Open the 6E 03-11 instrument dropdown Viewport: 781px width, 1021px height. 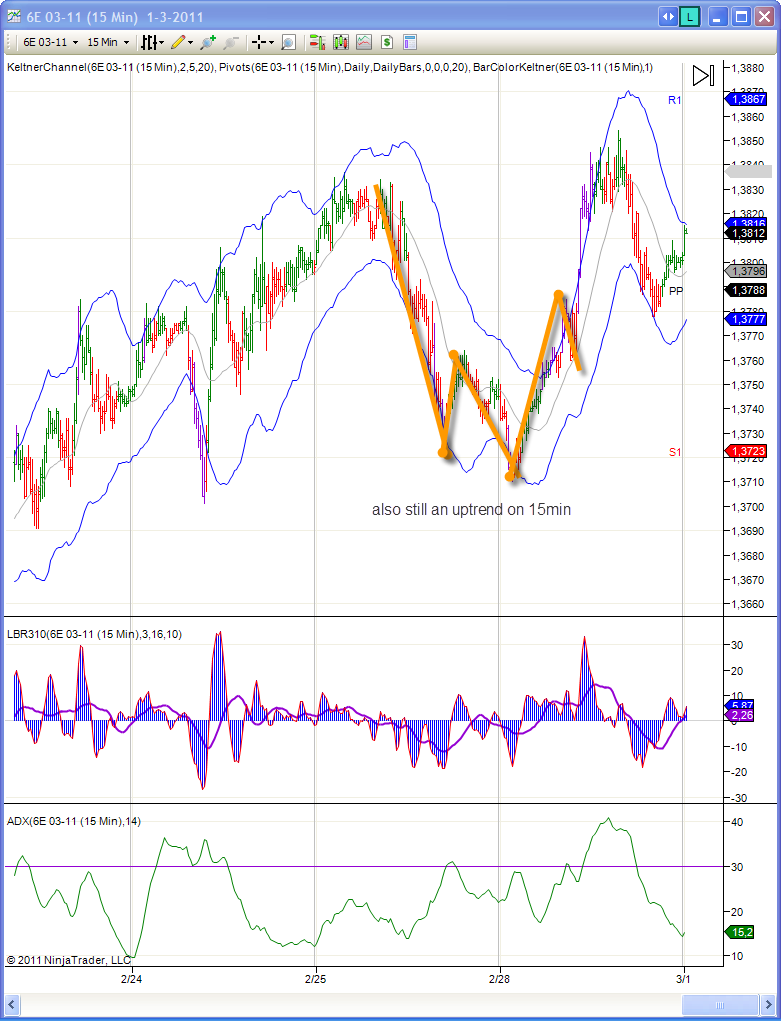(x=50, y=42)
